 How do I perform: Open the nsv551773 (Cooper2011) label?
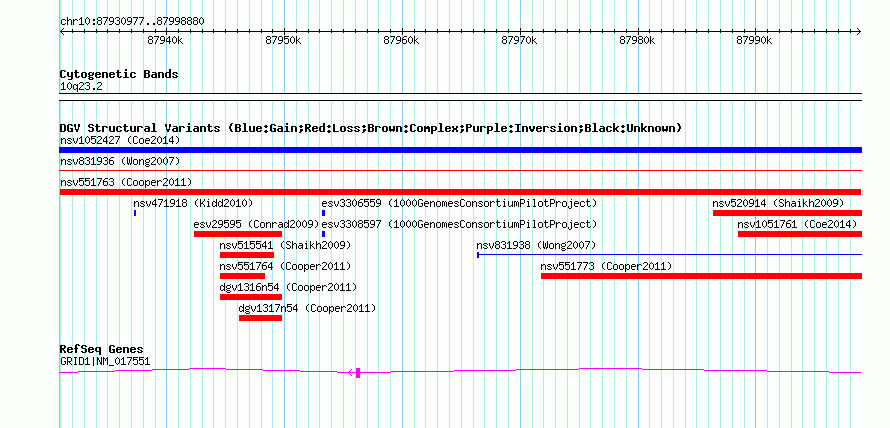606,266
